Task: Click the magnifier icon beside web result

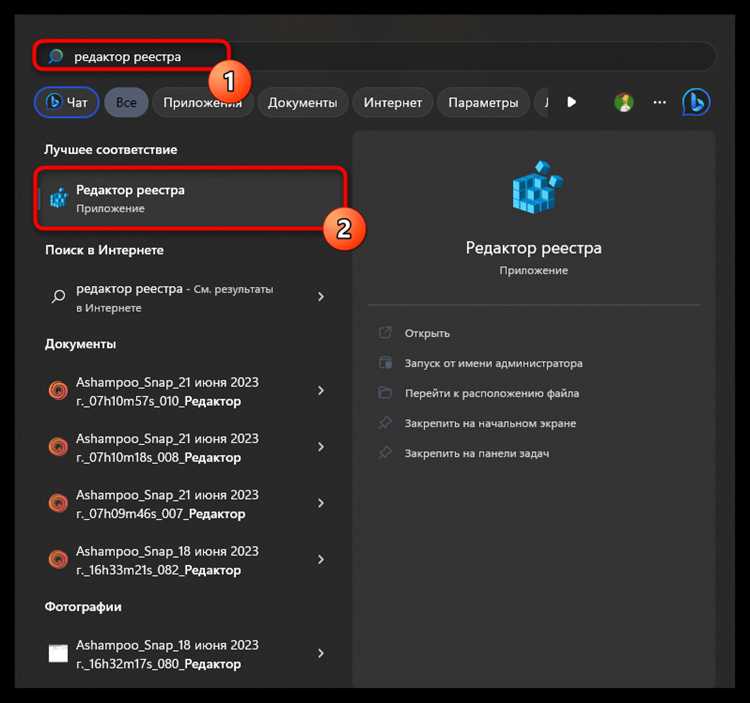Action: [58, 297]
